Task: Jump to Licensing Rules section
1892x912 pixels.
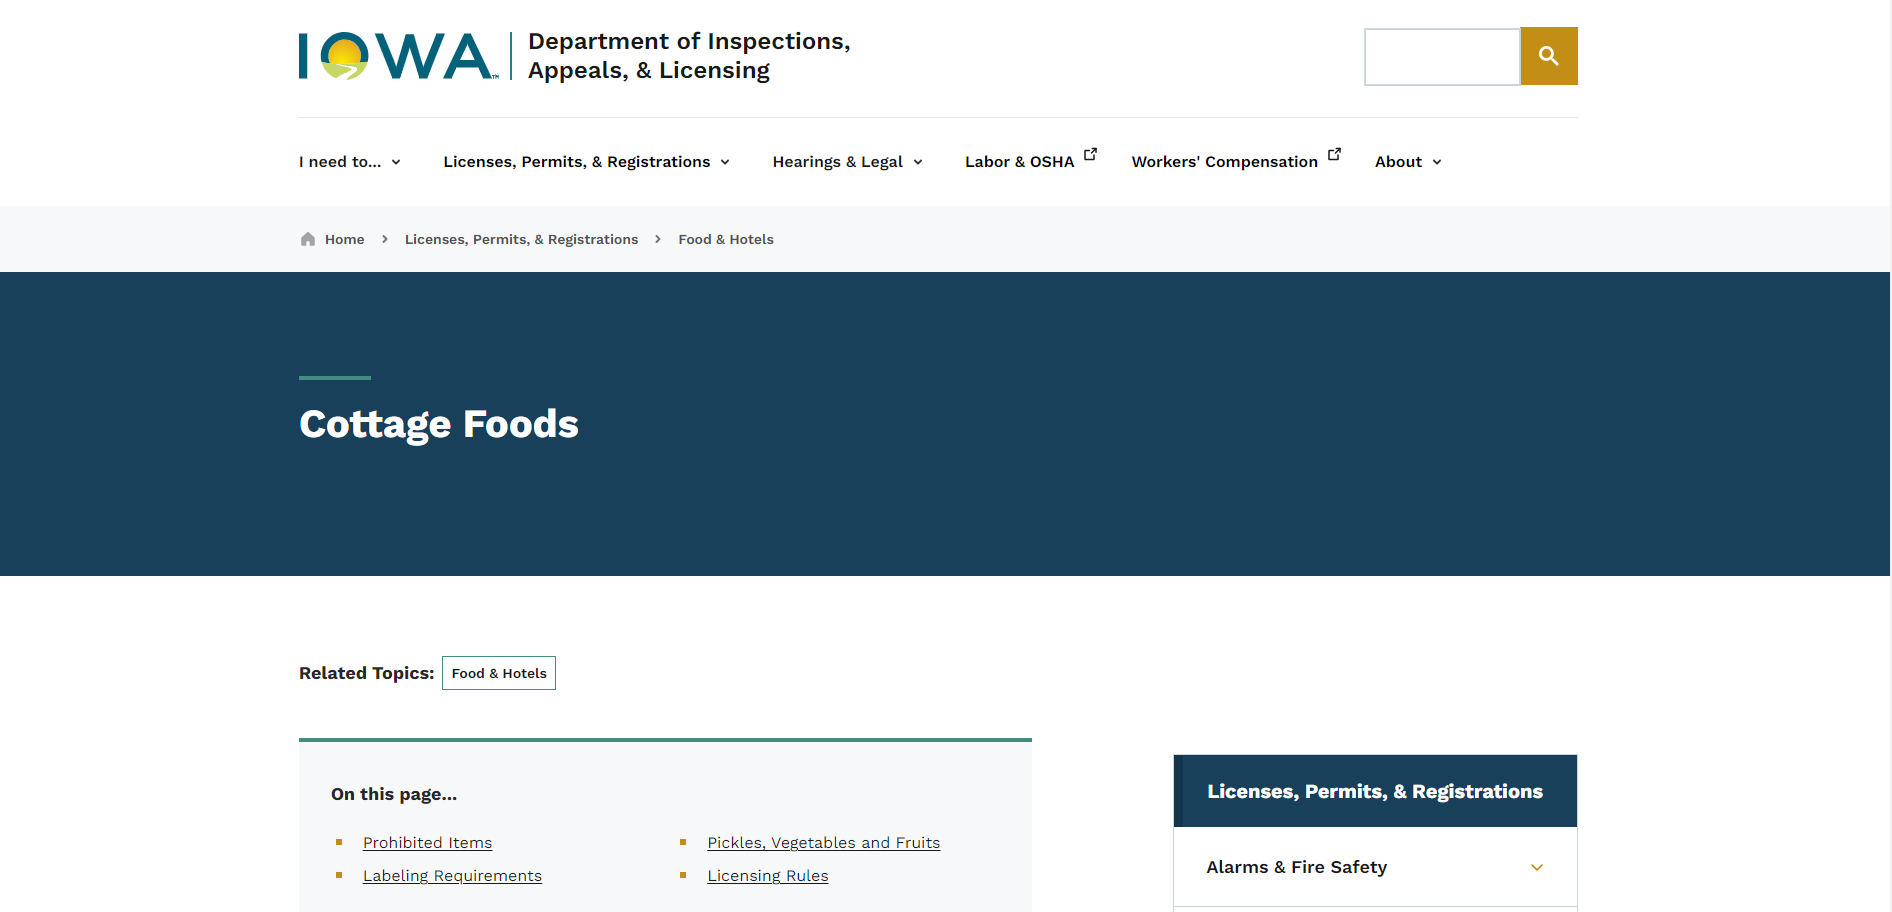Action: click(x=767, y=876)
